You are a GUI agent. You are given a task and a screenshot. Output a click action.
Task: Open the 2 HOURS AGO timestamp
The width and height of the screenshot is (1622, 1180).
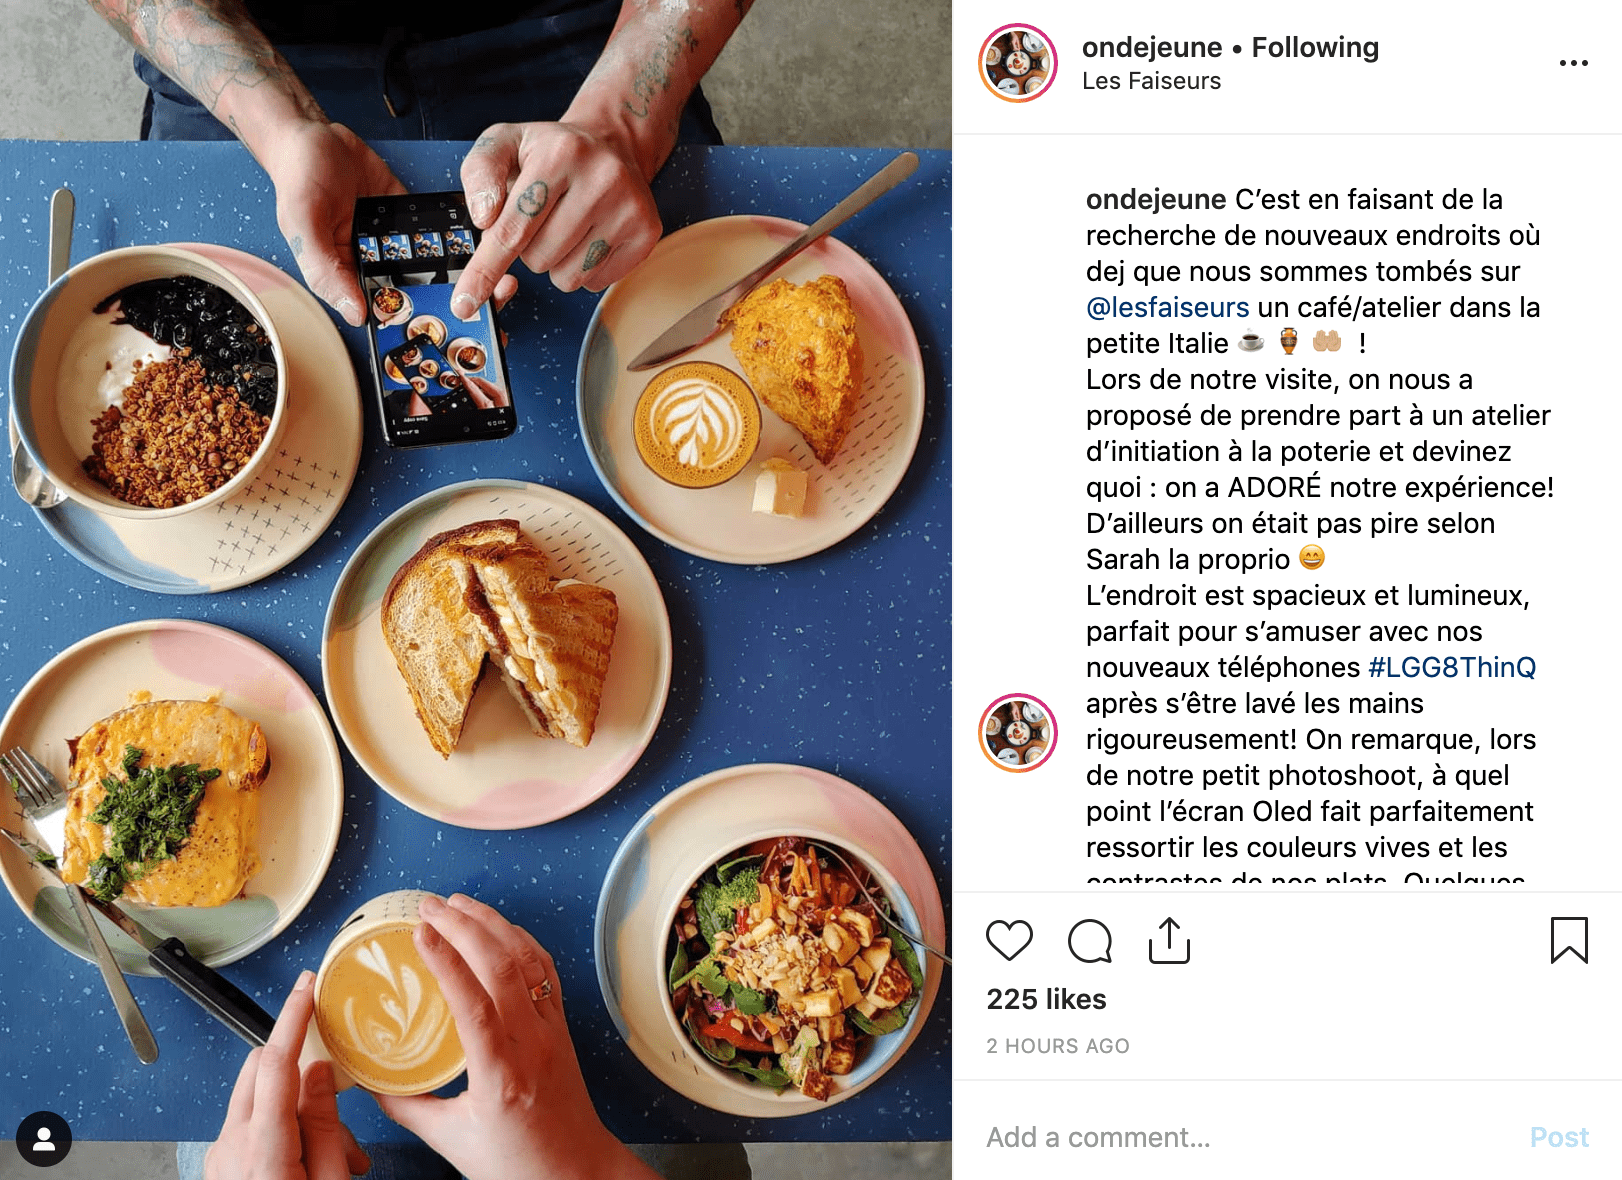coord(1057,1046)
